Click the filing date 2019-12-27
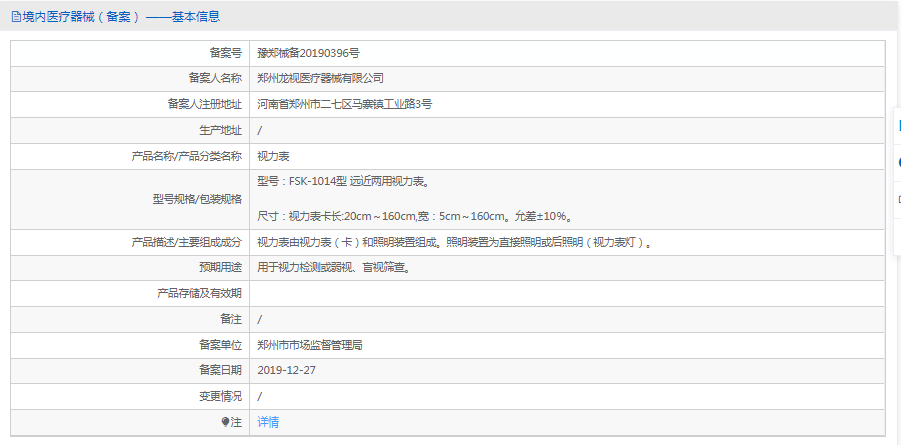 [x=287, y=370]
